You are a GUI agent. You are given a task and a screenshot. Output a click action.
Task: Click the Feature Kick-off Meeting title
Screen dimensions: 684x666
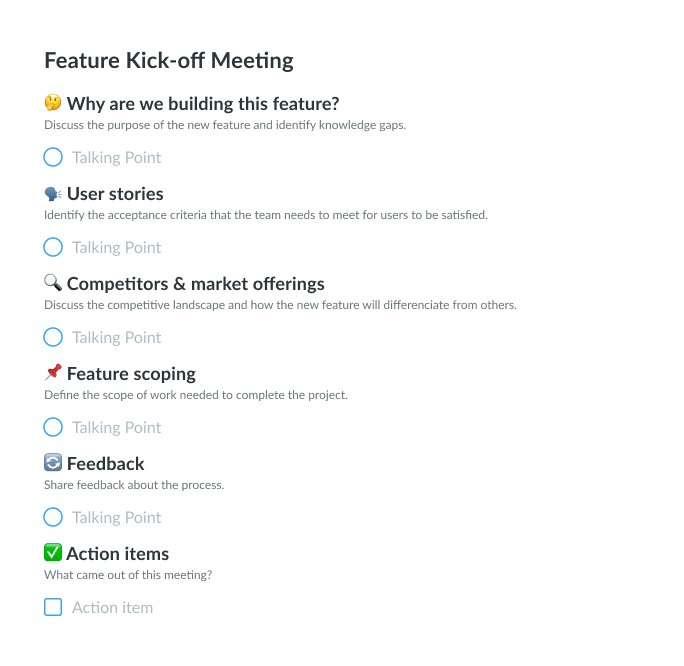(169, 60)
